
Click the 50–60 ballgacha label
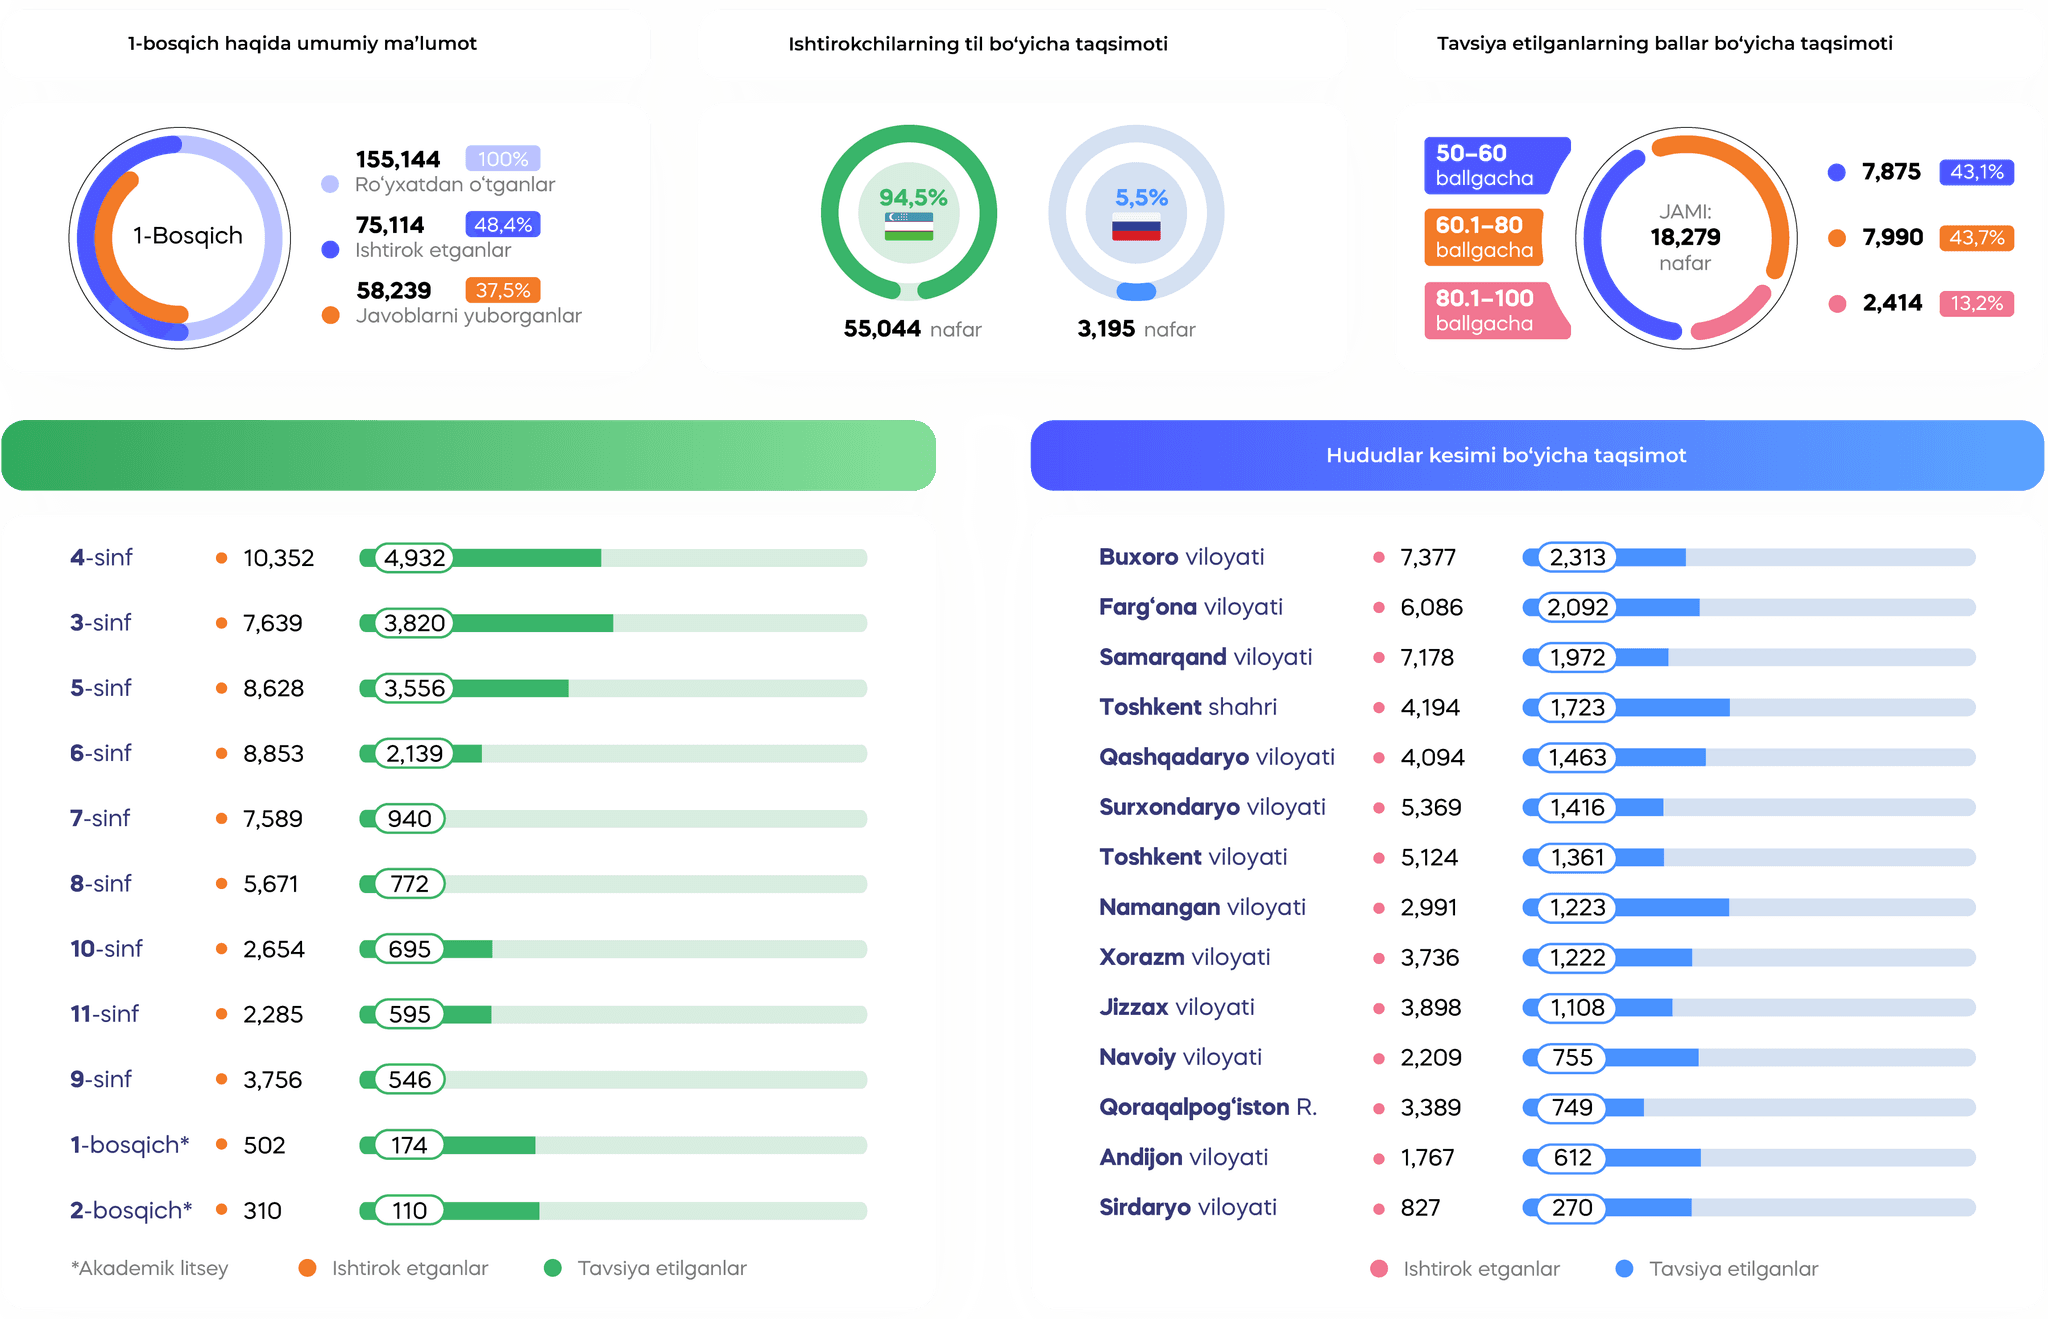pos(1497,165)
